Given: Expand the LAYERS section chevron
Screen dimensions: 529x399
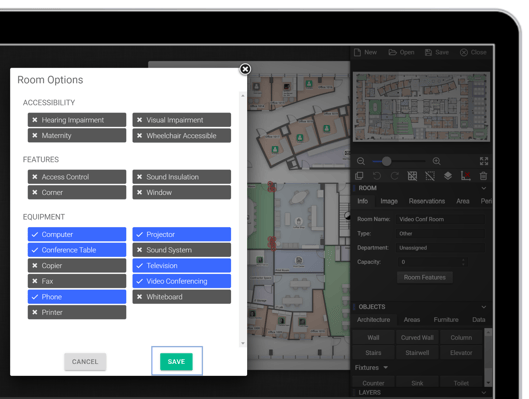Looking at the screenshot, I should pos(484,393).
